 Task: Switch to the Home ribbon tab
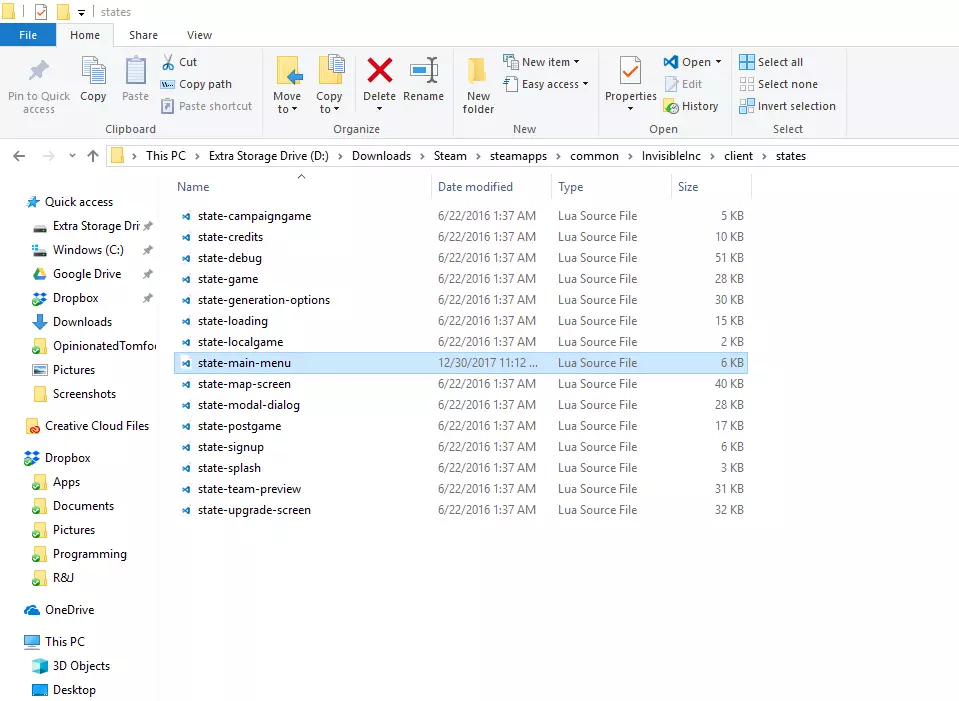[84, 35]
